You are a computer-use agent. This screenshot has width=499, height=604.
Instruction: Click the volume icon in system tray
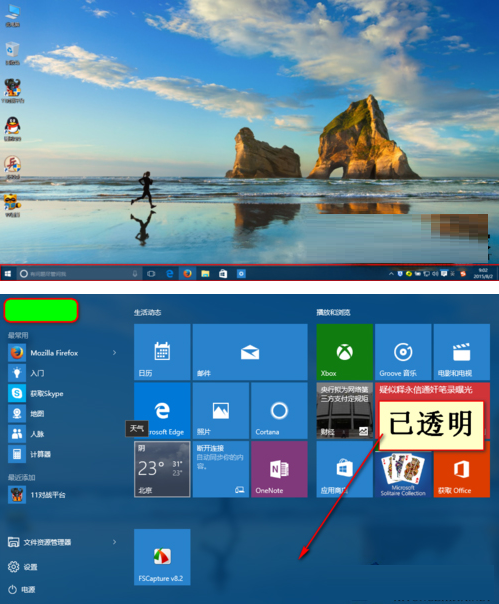(x=435, y=274)
